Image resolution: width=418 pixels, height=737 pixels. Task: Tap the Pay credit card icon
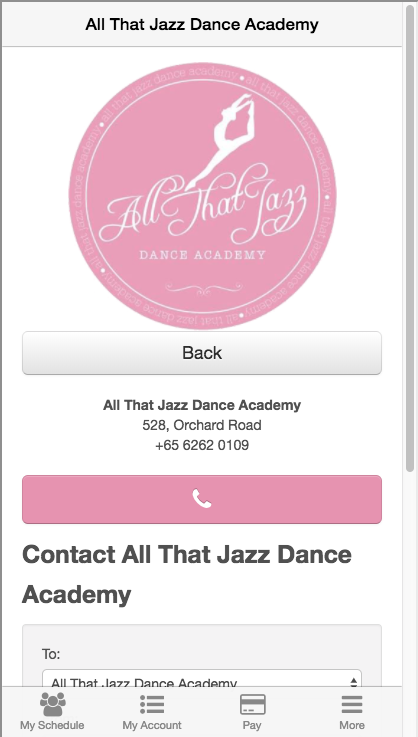click(x=252, y=705)
